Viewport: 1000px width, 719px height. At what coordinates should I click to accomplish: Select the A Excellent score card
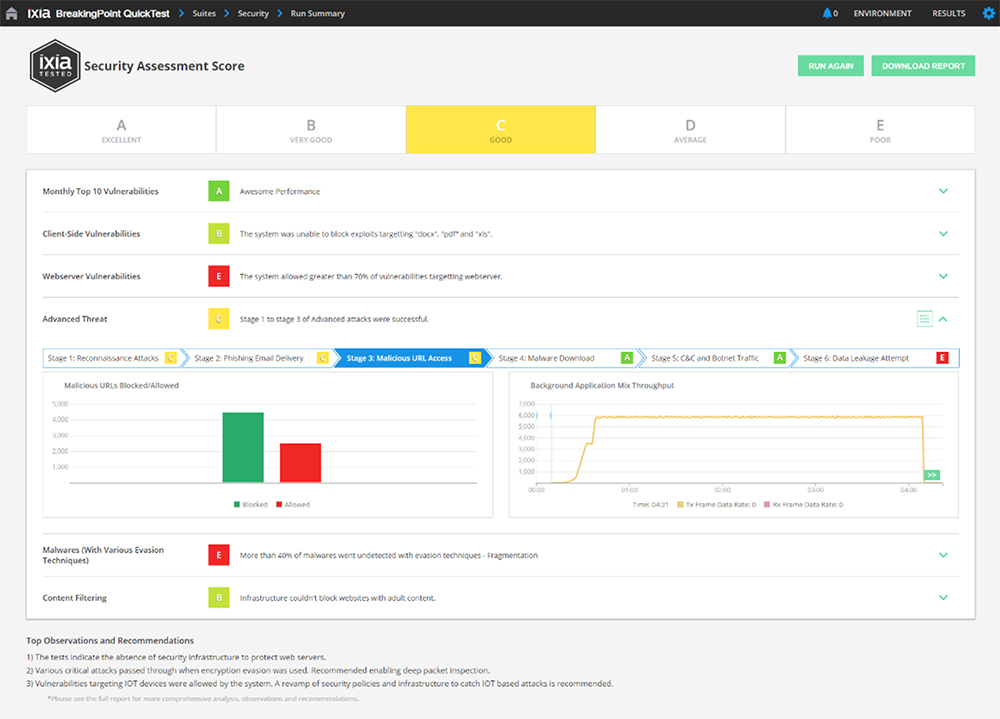pyautogui.click(x=121, y=130)
